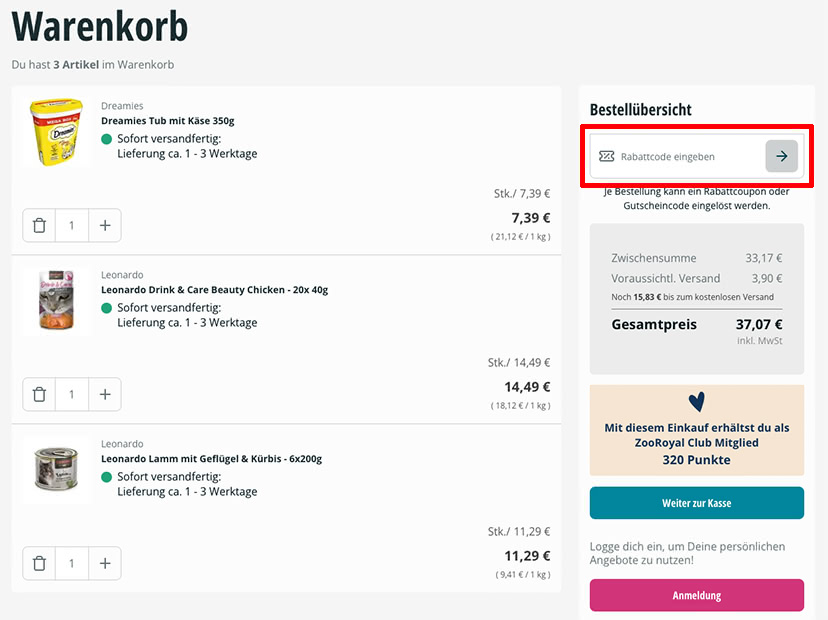Open Leonardo Lamm mit Geflügel & Kürbis link
This screenshot has height=620, width=828.
pos(211,458)
